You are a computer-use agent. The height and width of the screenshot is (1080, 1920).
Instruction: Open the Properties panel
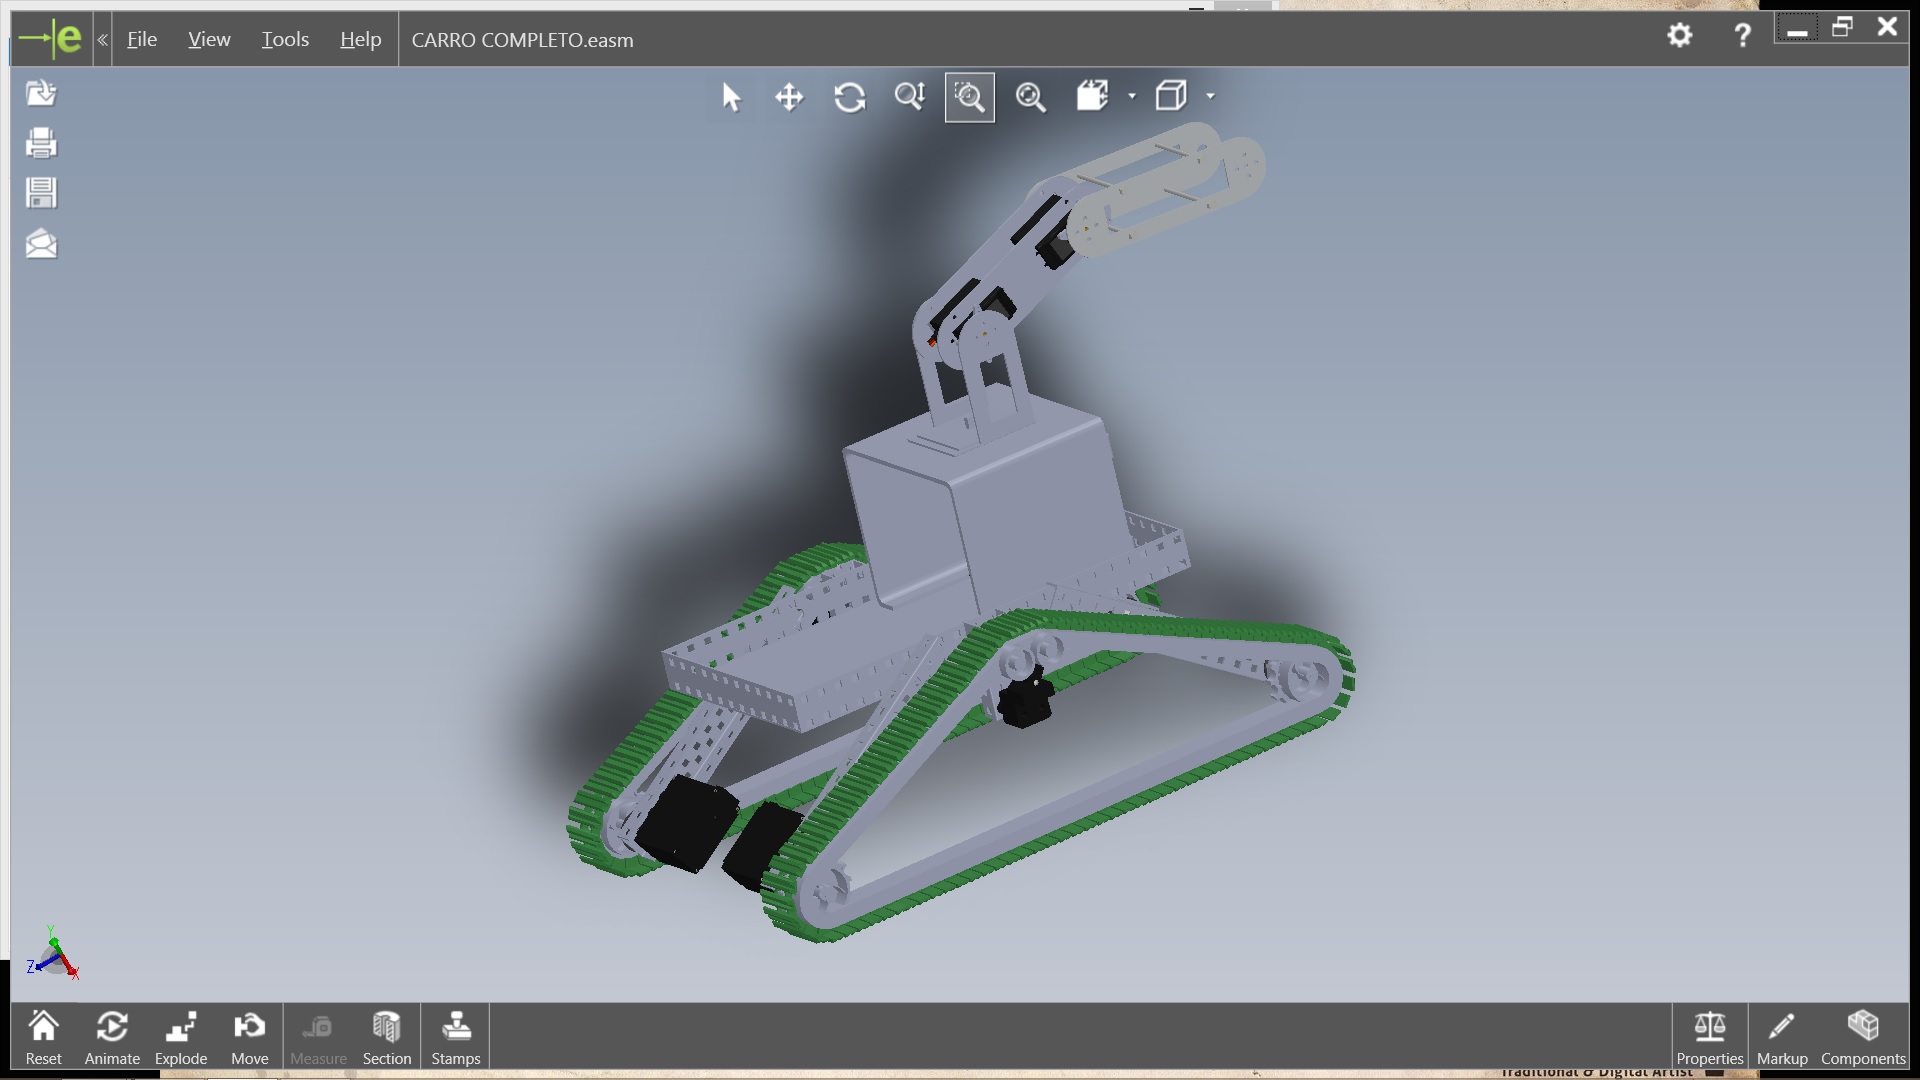pyautogui.click(x=1710, y=1037)
